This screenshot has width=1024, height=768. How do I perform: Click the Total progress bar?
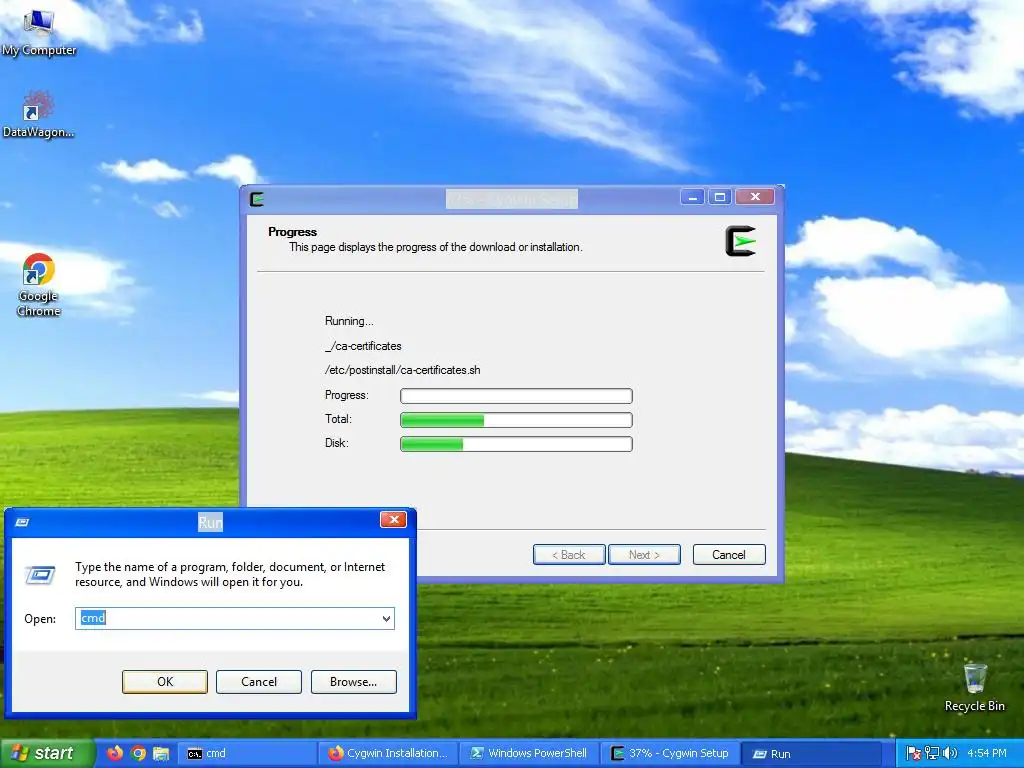pos(516,420)
